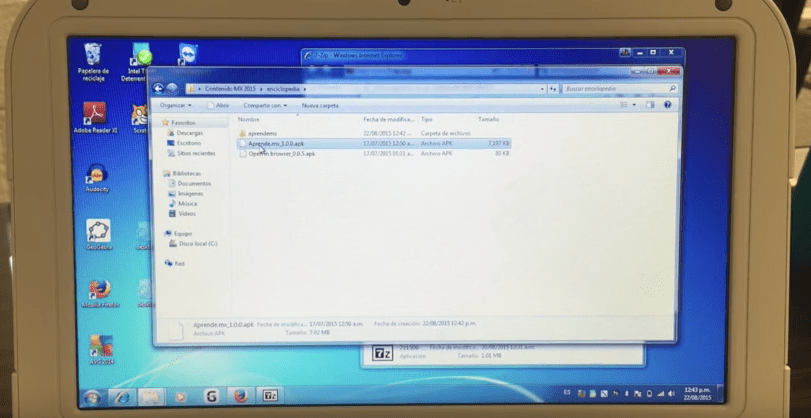This screenshot has height=418, width=811.
Task: Click the 7z taskbar button
Action: coord(269,396)
